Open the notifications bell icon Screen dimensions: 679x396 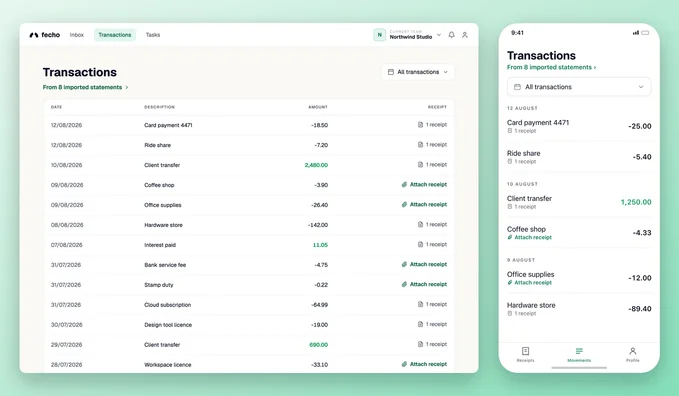click(x=451, y=35)
